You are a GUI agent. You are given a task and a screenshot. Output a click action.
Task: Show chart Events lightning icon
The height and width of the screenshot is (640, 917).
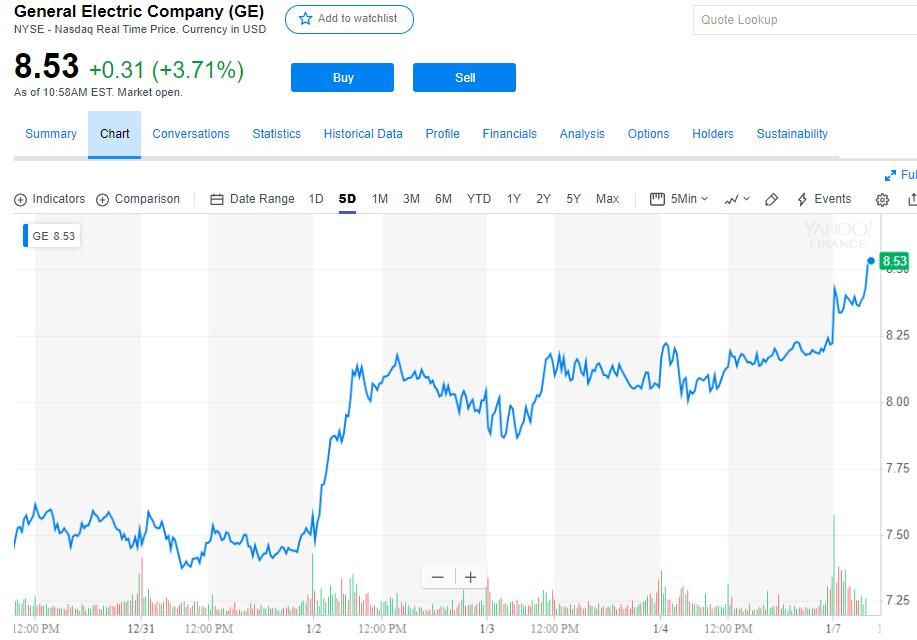[x=802, y=199]
